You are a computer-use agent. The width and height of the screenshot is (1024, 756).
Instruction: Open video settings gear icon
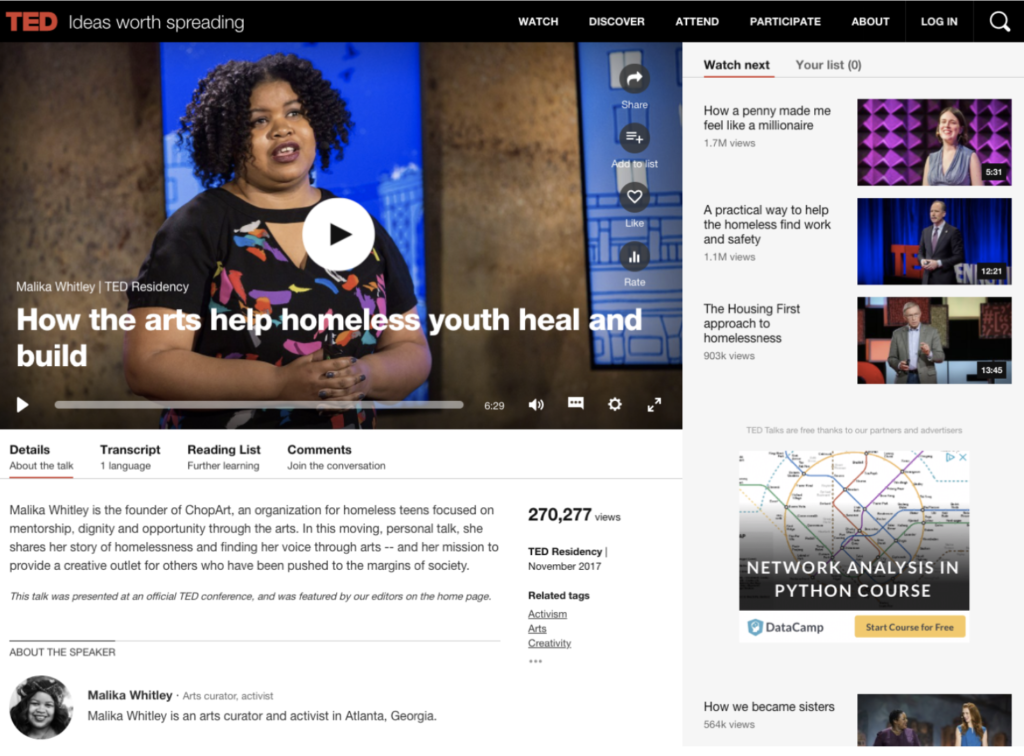click(x=615, y=404)
